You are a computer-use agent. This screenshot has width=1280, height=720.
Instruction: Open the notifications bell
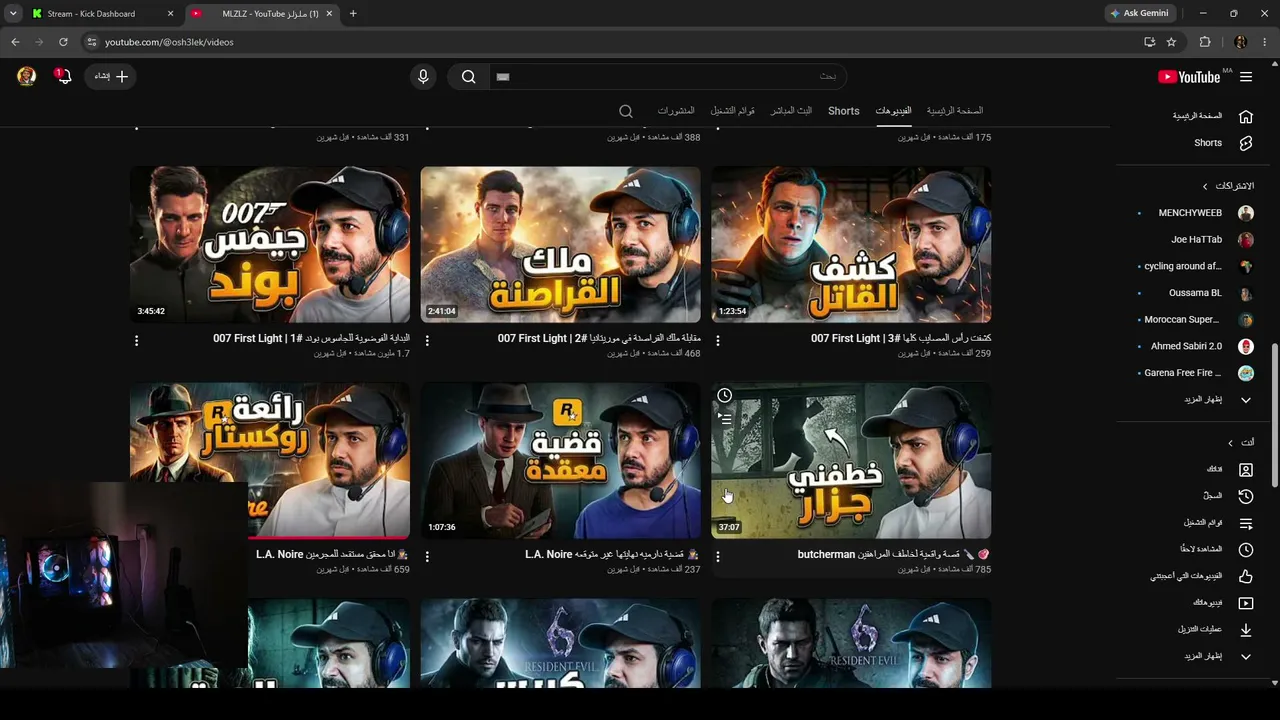pos(63,76)
